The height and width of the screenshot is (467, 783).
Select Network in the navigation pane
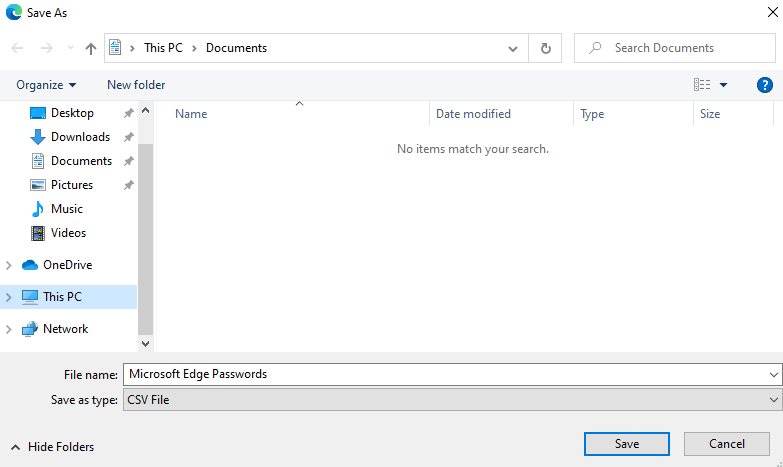click(65, 329)
